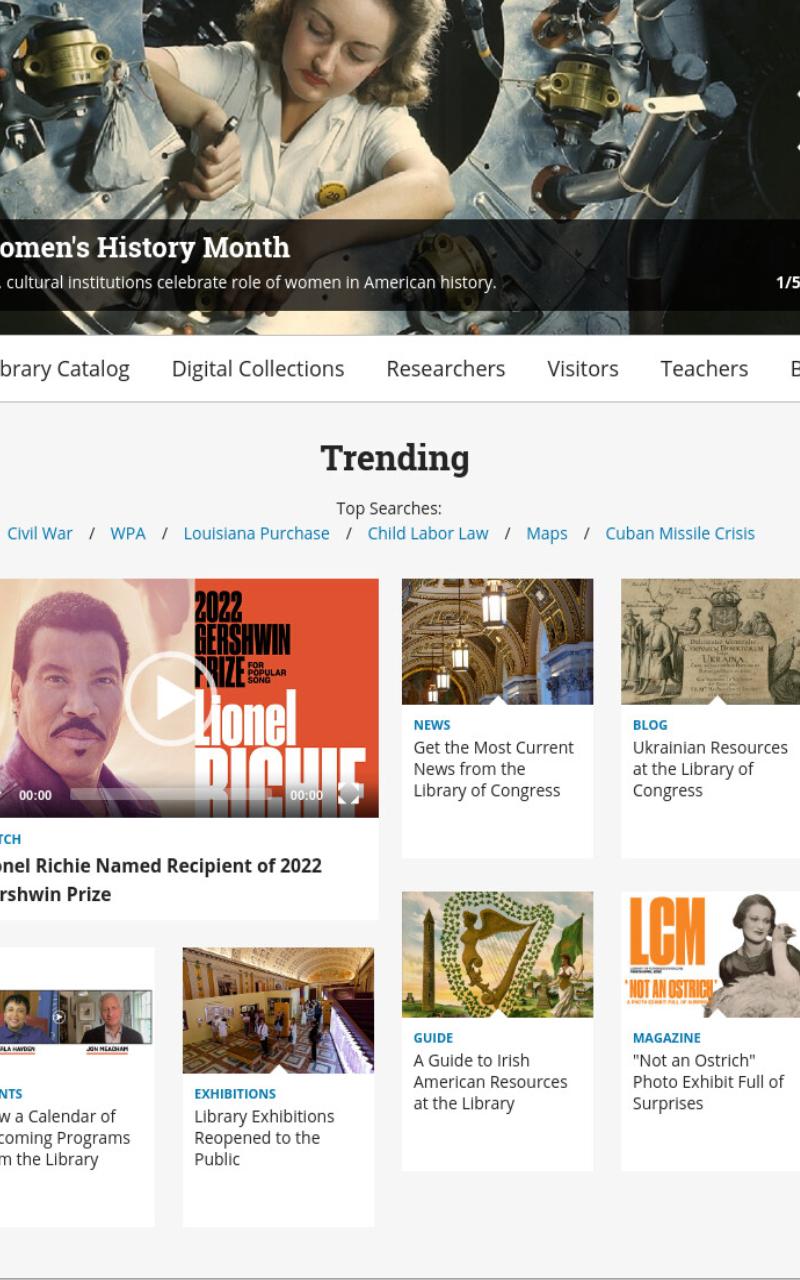The height and width of the screenshot is (1280, 800).
Task: Click the MAGAZINE category label
Action: (666, 1038)
